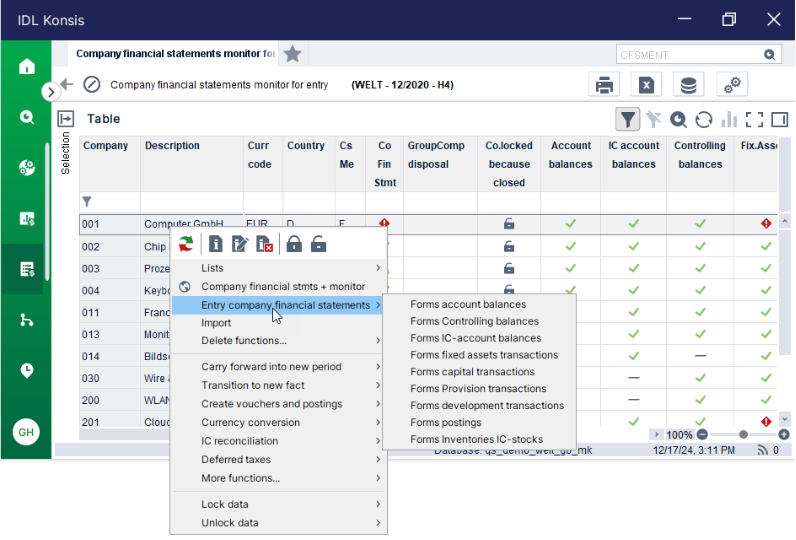Toggle fullscreen with the bracket corners icon
Viewport: 796px width, 540px height.
754,120
